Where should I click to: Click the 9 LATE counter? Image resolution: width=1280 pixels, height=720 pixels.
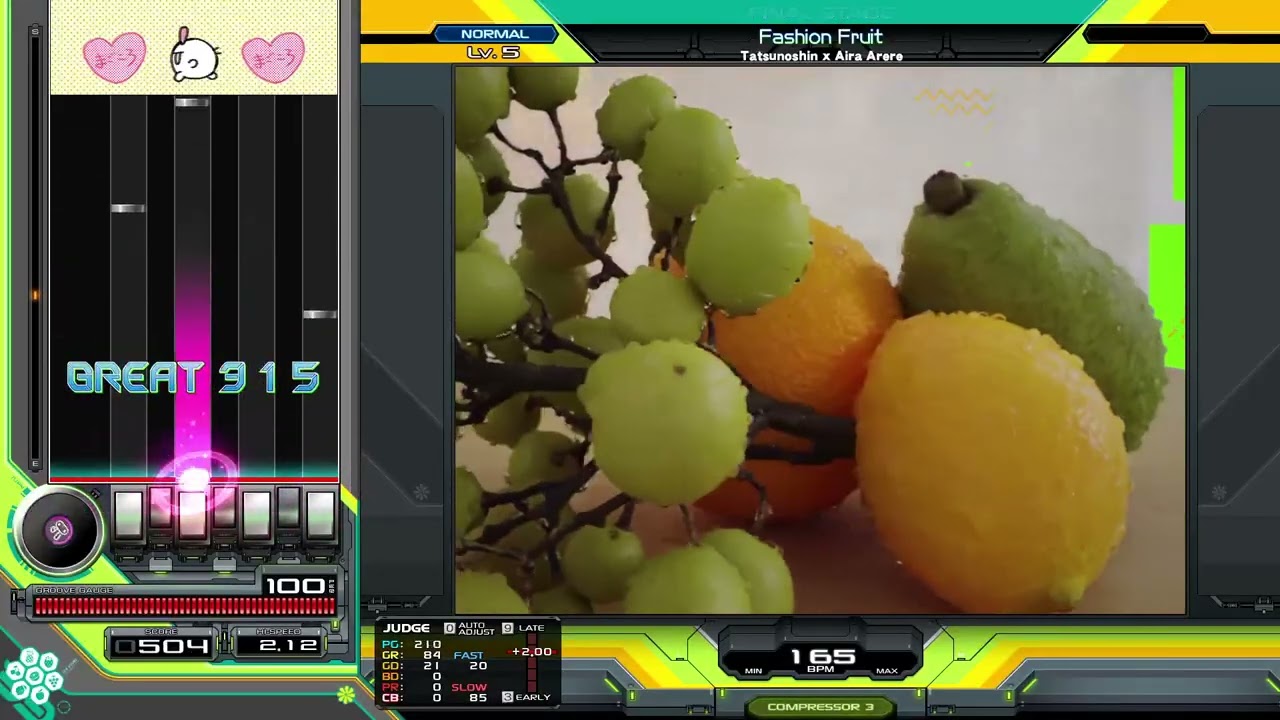tap(524, 628)
